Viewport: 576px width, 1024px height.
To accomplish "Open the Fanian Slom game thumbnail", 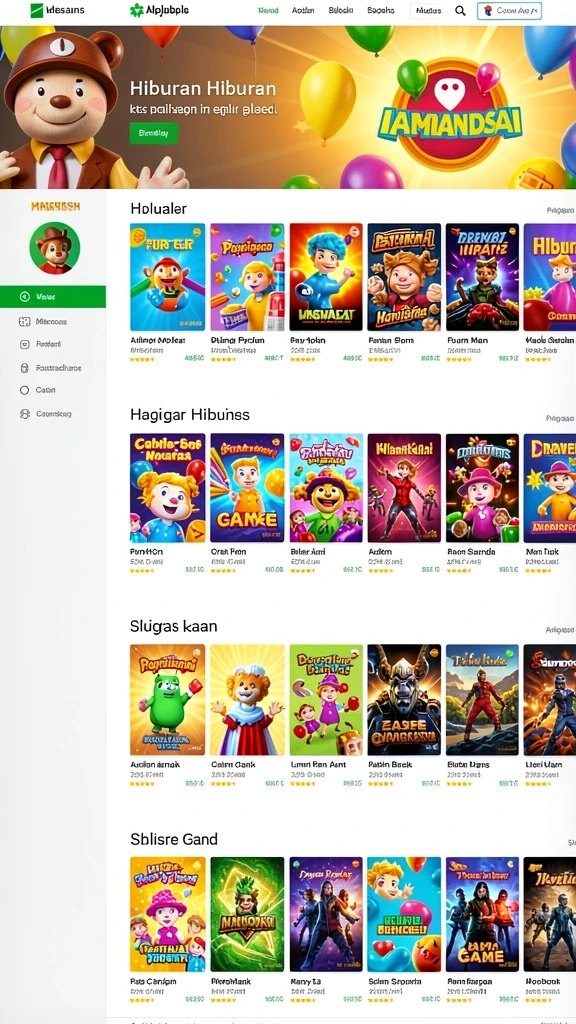I will point(404,277).
